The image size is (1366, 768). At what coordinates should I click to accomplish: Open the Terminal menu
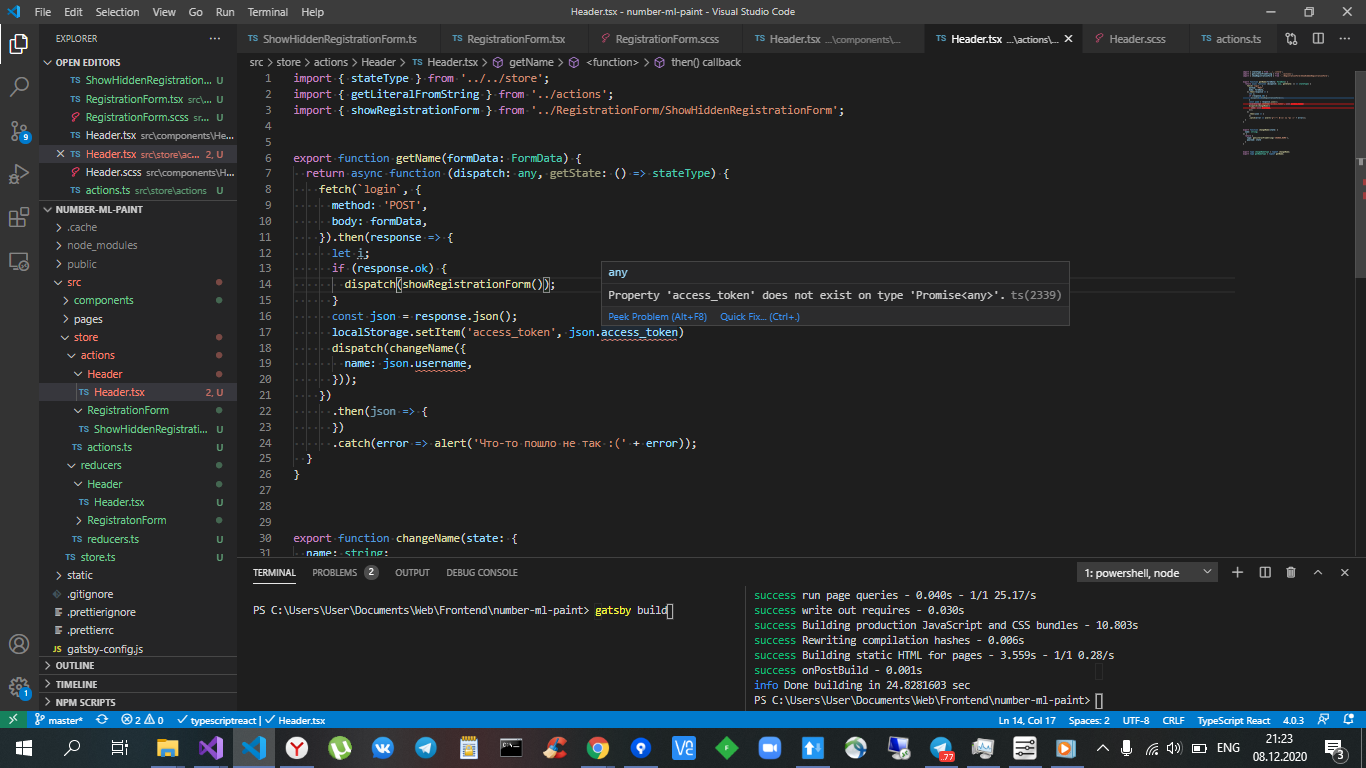coord(267,12)
